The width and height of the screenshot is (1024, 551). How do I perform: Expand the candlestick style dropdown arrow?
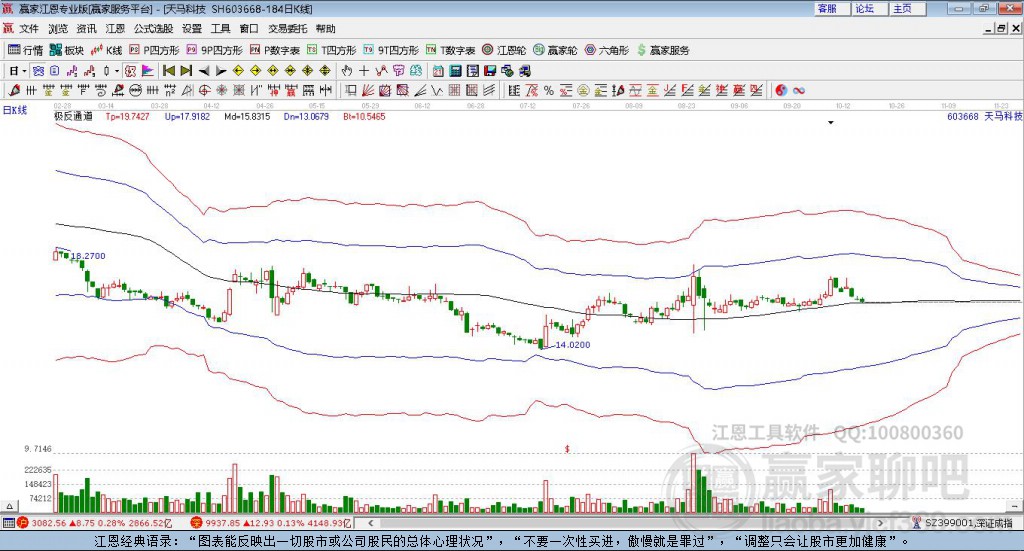point(117,71)
